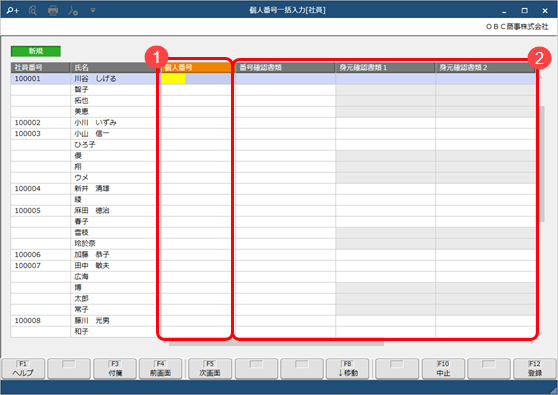Select employee number 100004 cell

point(40,189)
